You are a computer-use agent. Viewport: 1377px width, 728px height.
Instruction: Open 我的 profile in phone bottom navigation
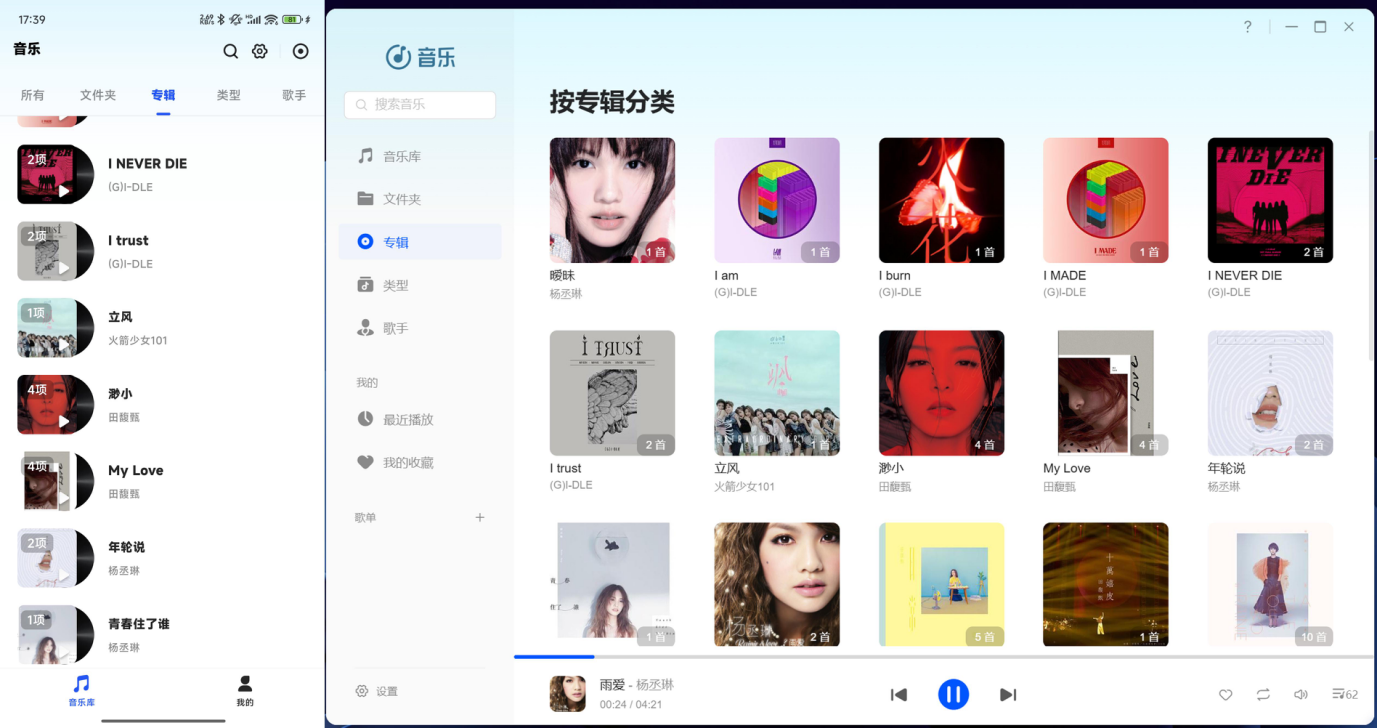click(245, 690)
